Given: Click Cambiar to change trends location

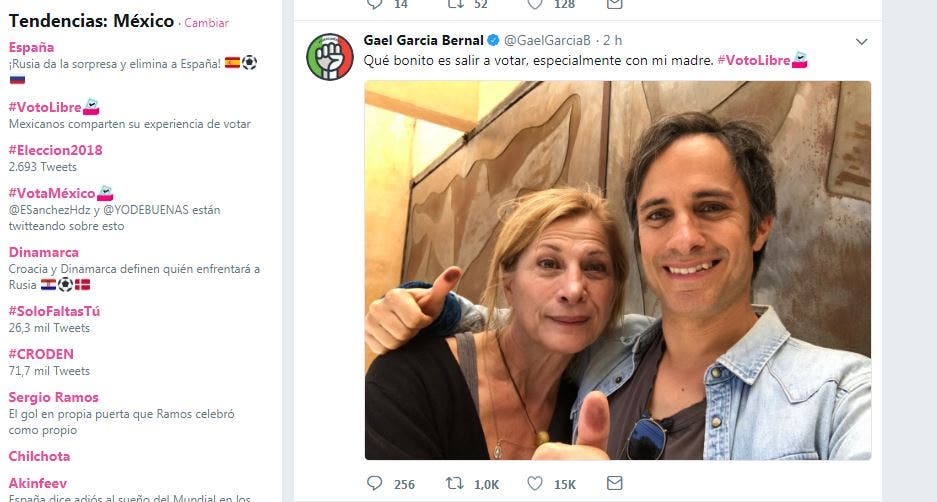Looking at the screenshot, I should tap(205, 23).
